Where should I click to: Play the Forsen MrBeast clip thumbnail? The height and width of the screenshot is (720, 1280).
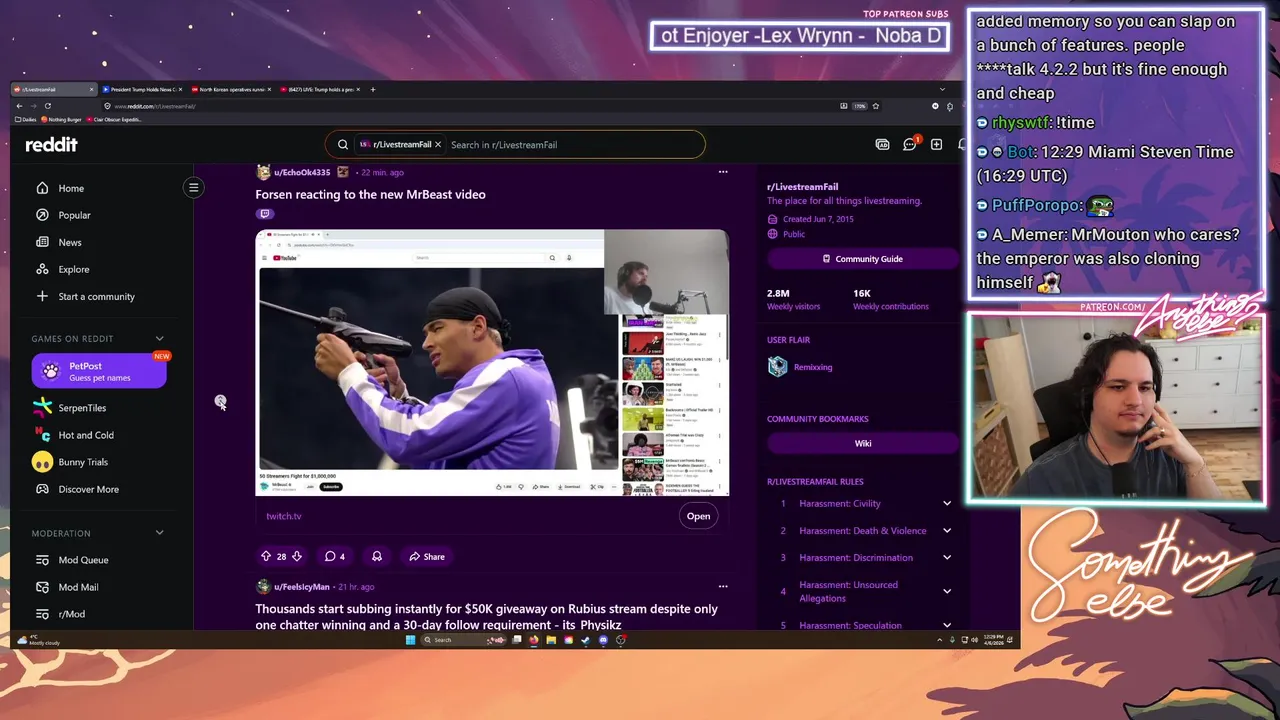click(492, 363)
